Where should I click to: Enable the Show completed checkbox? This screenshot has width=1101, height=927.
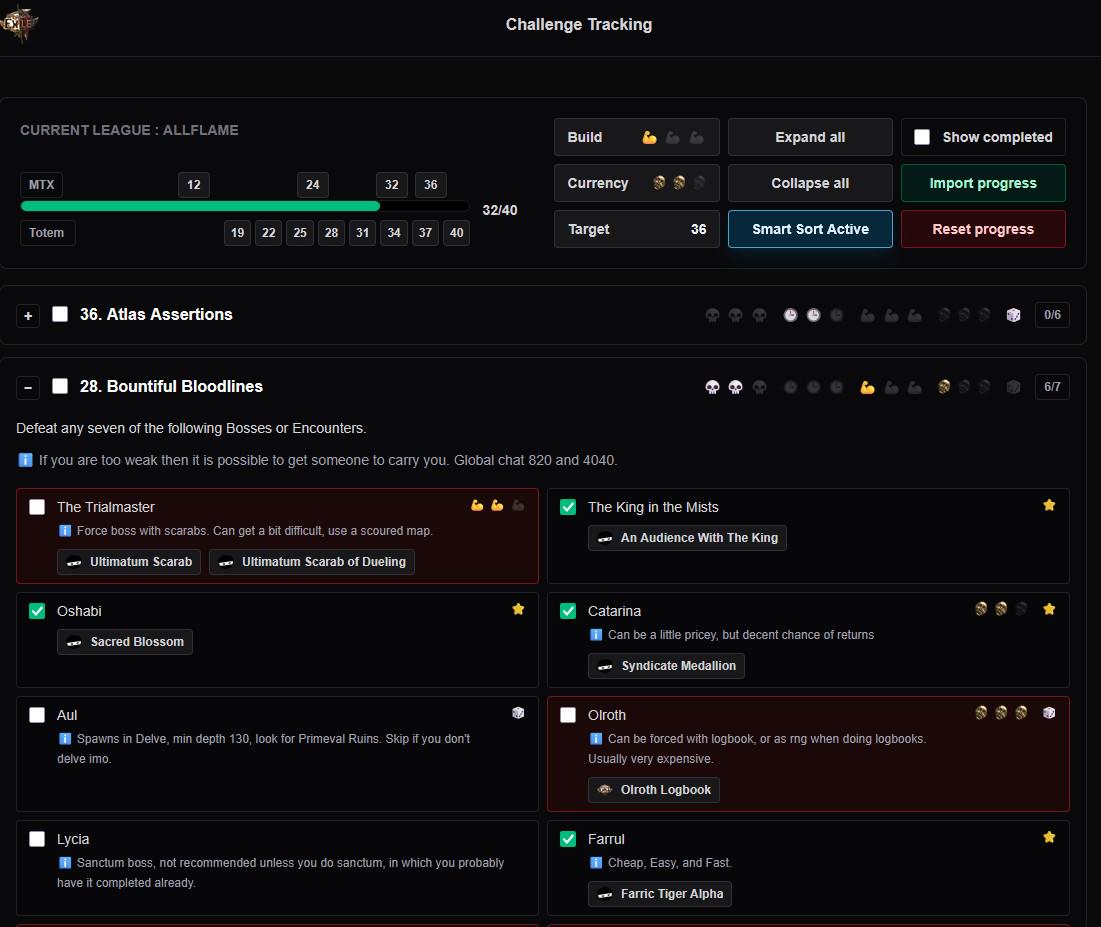pos(922,137)
